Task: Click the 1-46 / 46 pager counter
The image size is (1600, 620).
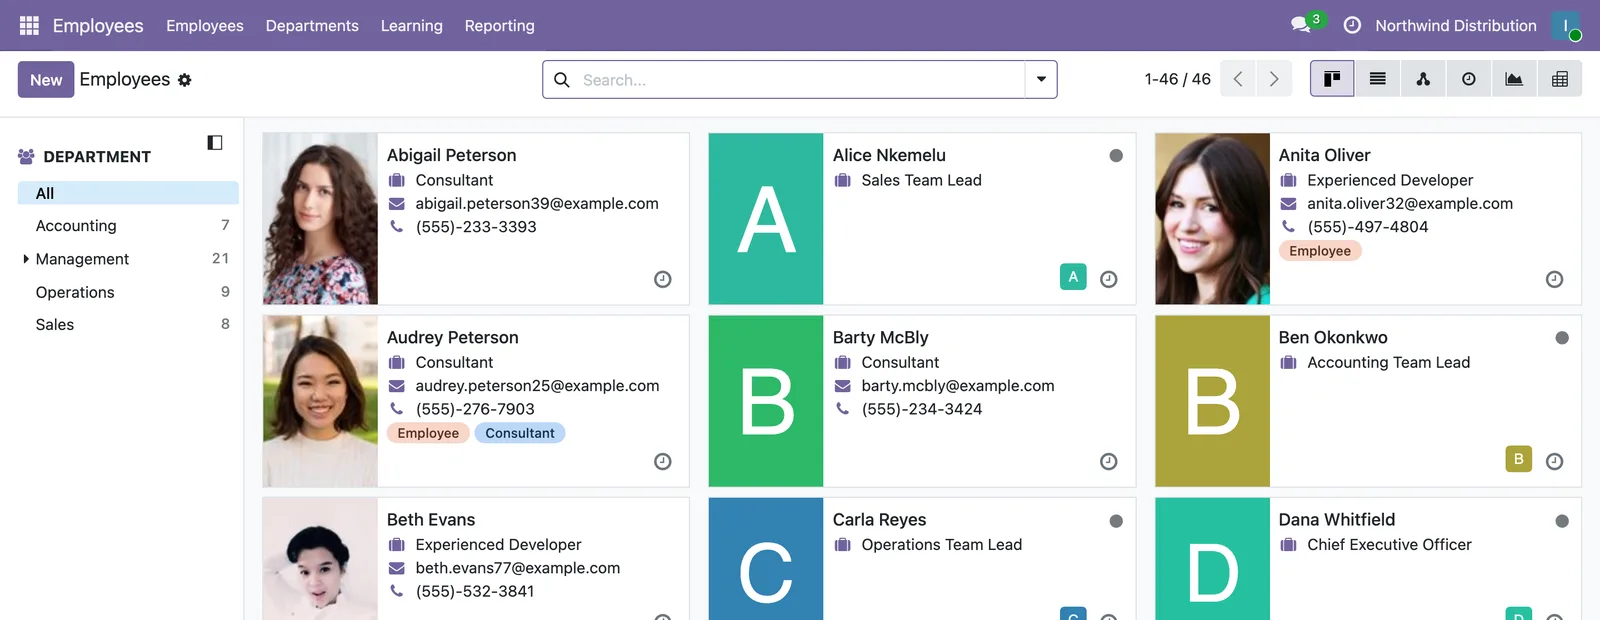Action: (x=1178, y=79)
